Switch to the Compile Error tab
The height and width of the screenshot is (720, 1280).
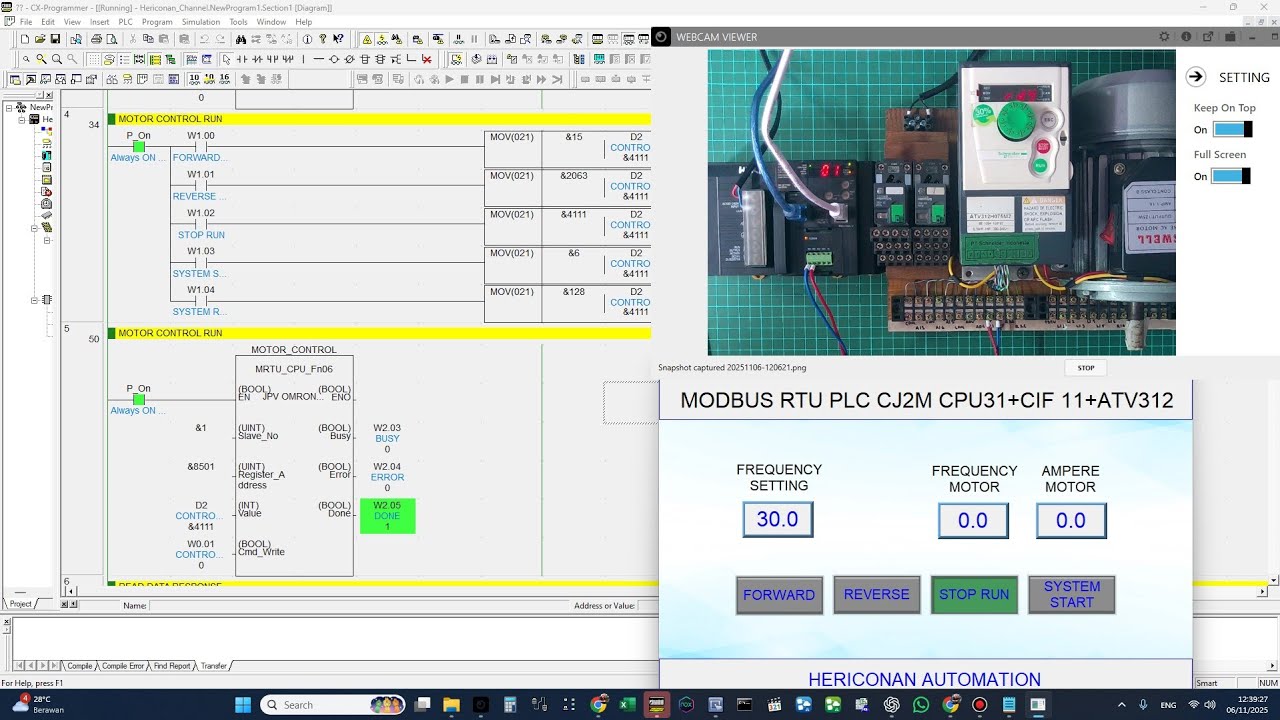point(123,666)
